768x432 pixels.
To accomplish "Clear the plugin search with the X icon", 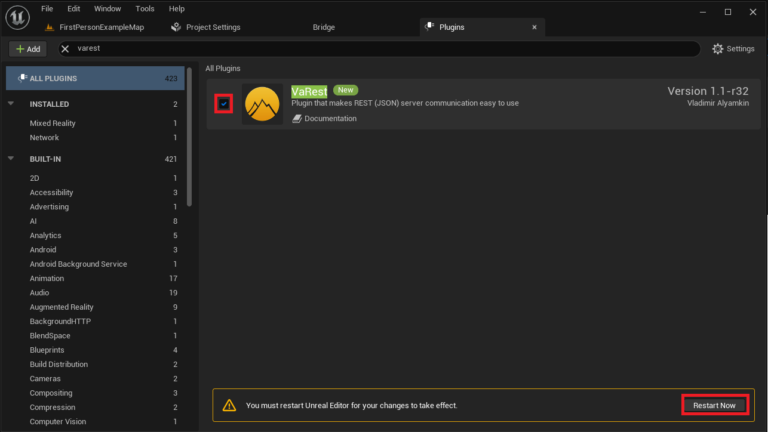I will pyautogui.click(x=65, y=48).
